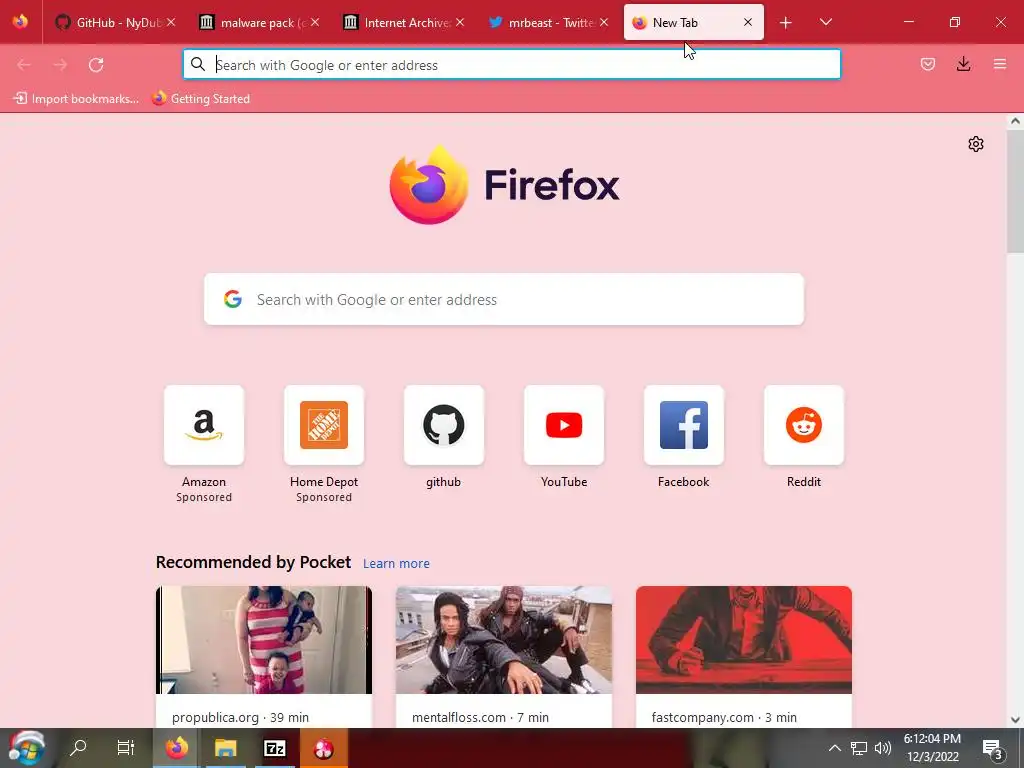Image resolution: width=1024 pixels, height=768 pixels.
Task: Open the notification action center
Action: [x=992, y=748]
